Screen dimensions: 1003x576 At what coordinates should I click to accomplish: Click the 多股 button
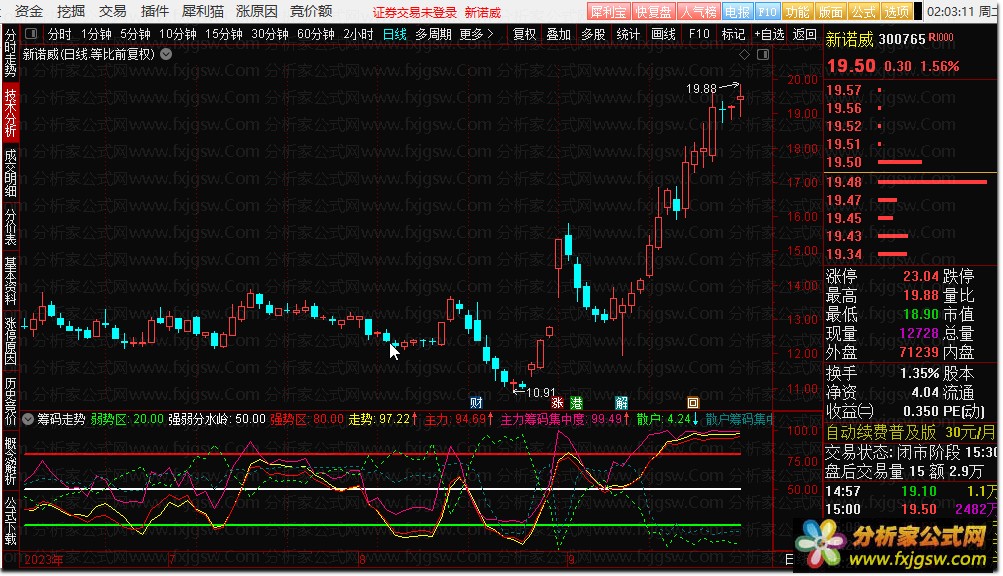(593, 34)
